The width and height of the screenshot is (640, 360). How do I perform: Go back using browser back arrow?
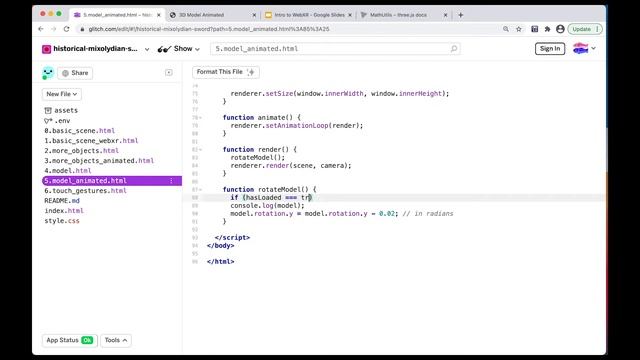point(41,29)
